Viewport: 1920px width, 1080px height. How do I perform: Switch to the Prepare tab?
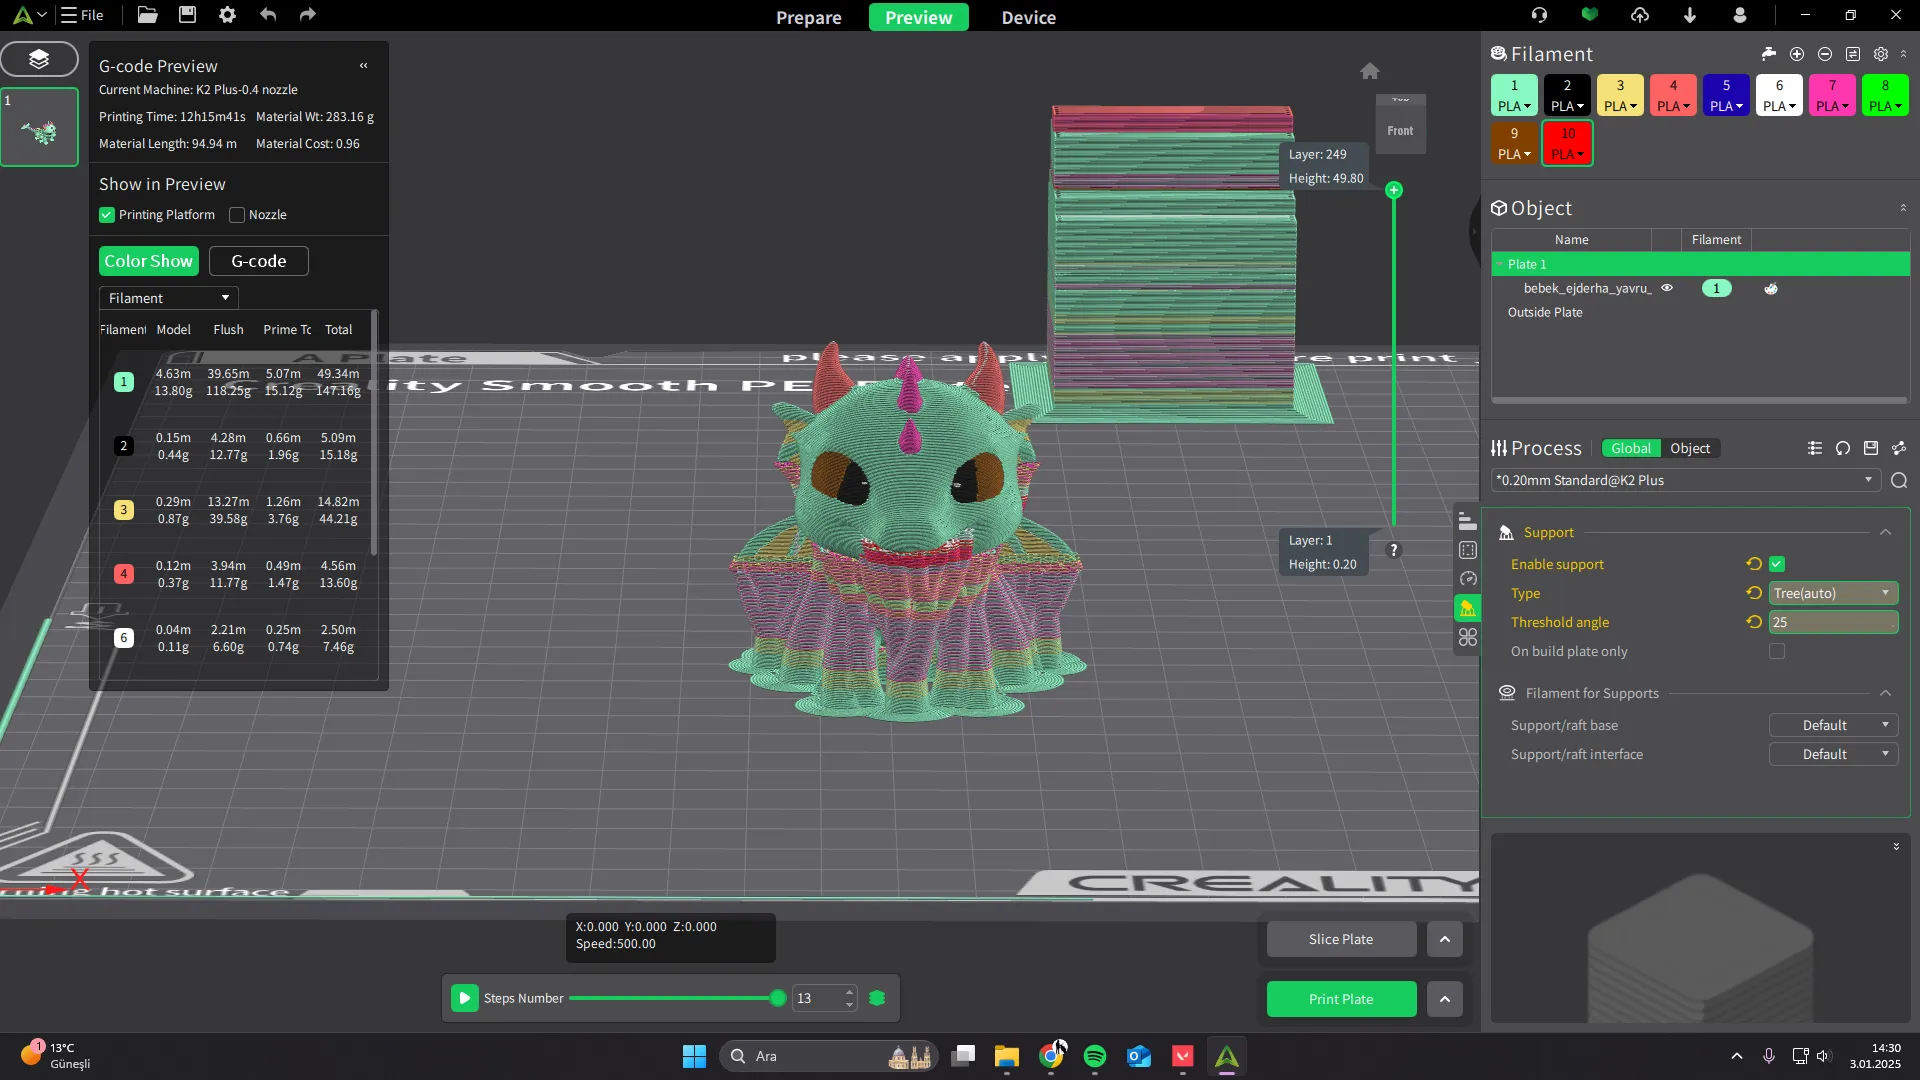click(808, 17)
